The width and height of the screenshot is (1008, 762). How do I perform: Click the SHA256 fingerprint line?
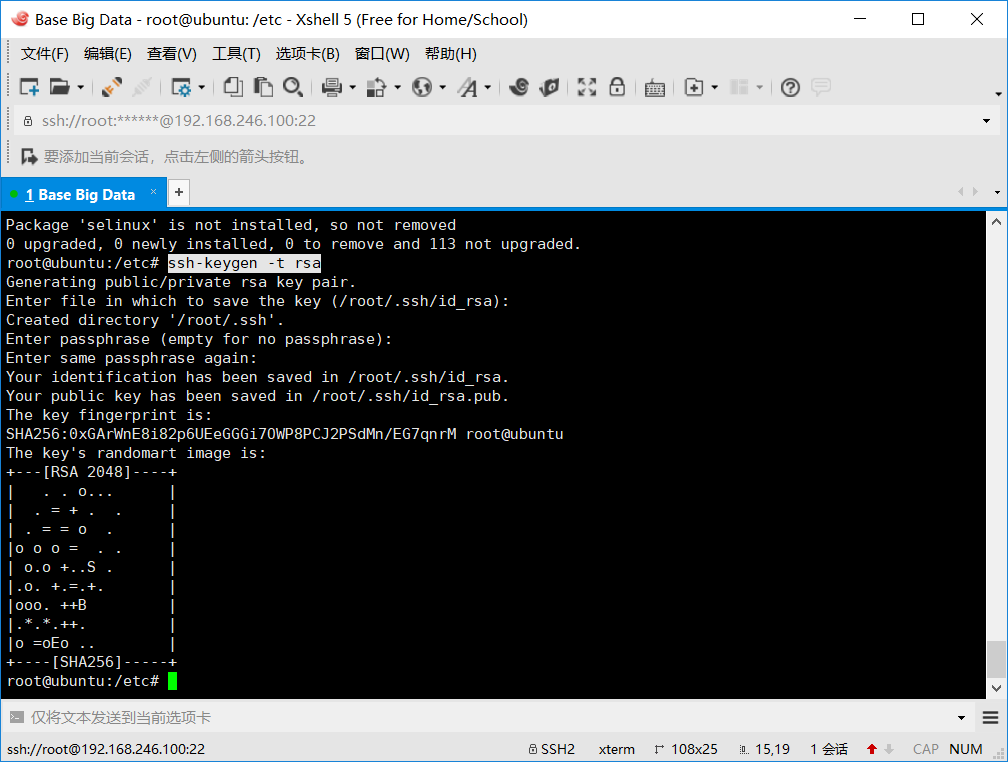284,434
